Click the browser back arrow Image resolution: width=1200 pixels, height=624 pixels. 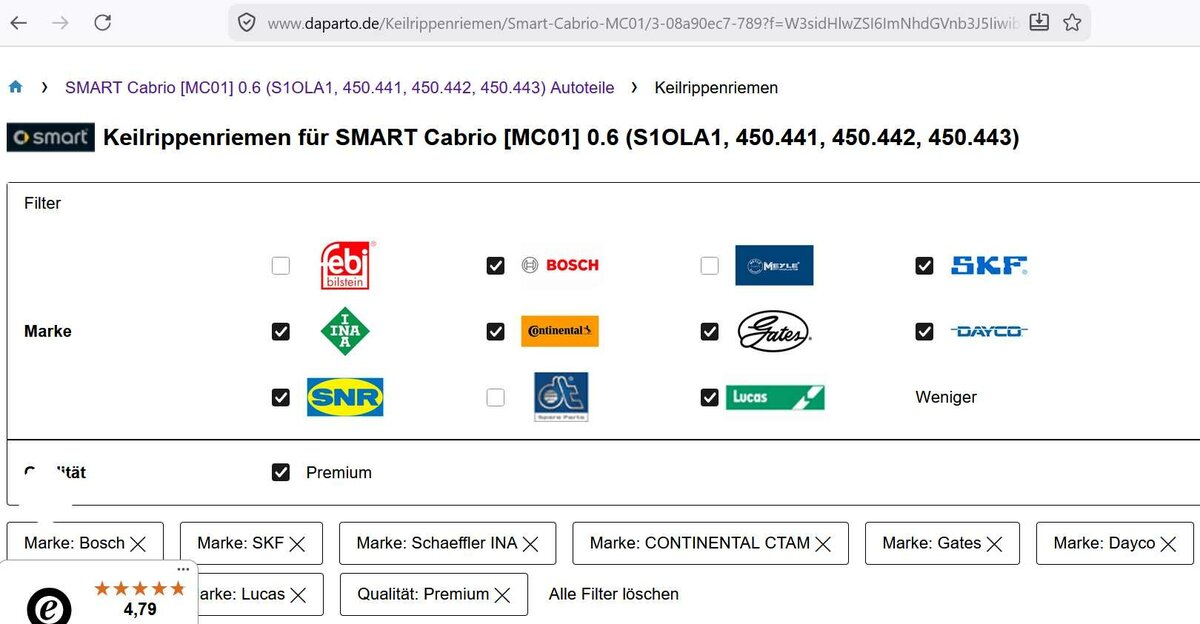(19, 22)
